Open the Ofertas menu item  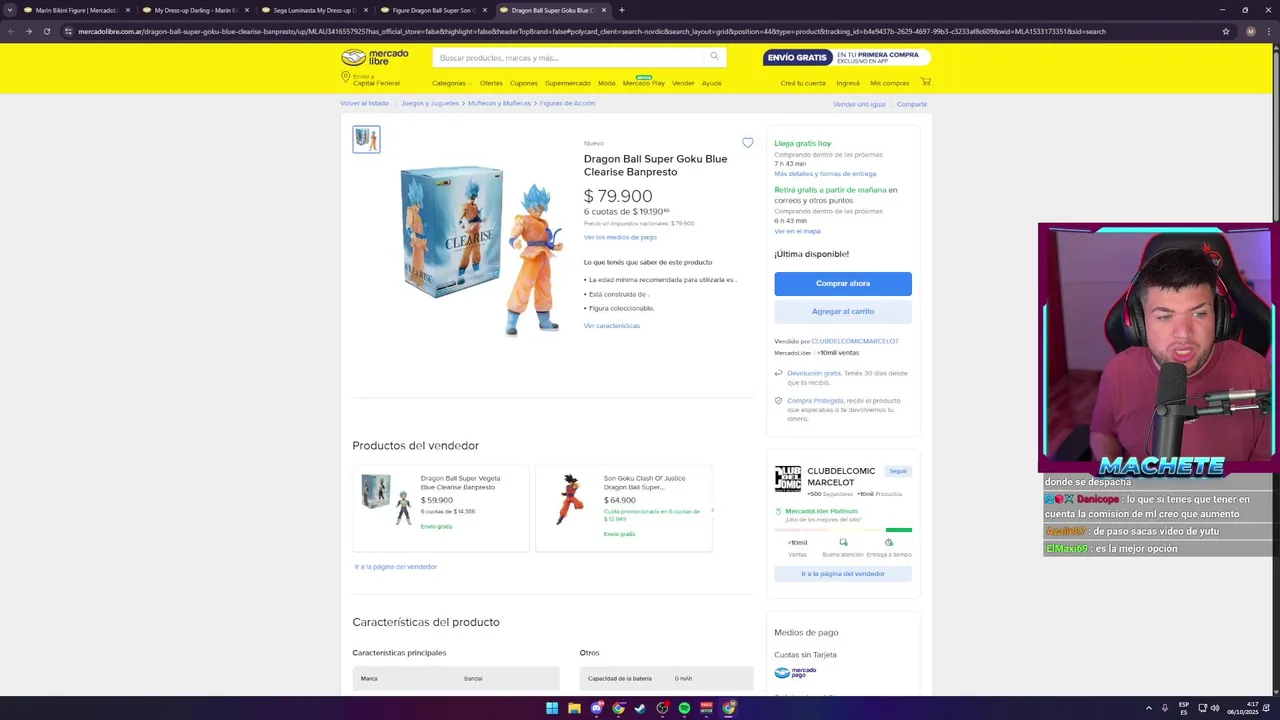[x=491, y=83]
